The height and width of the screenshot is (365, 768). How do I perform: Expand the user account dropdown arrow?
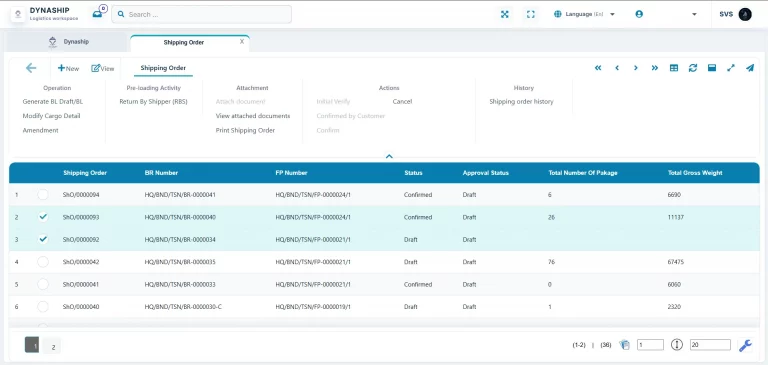(694, 14)
